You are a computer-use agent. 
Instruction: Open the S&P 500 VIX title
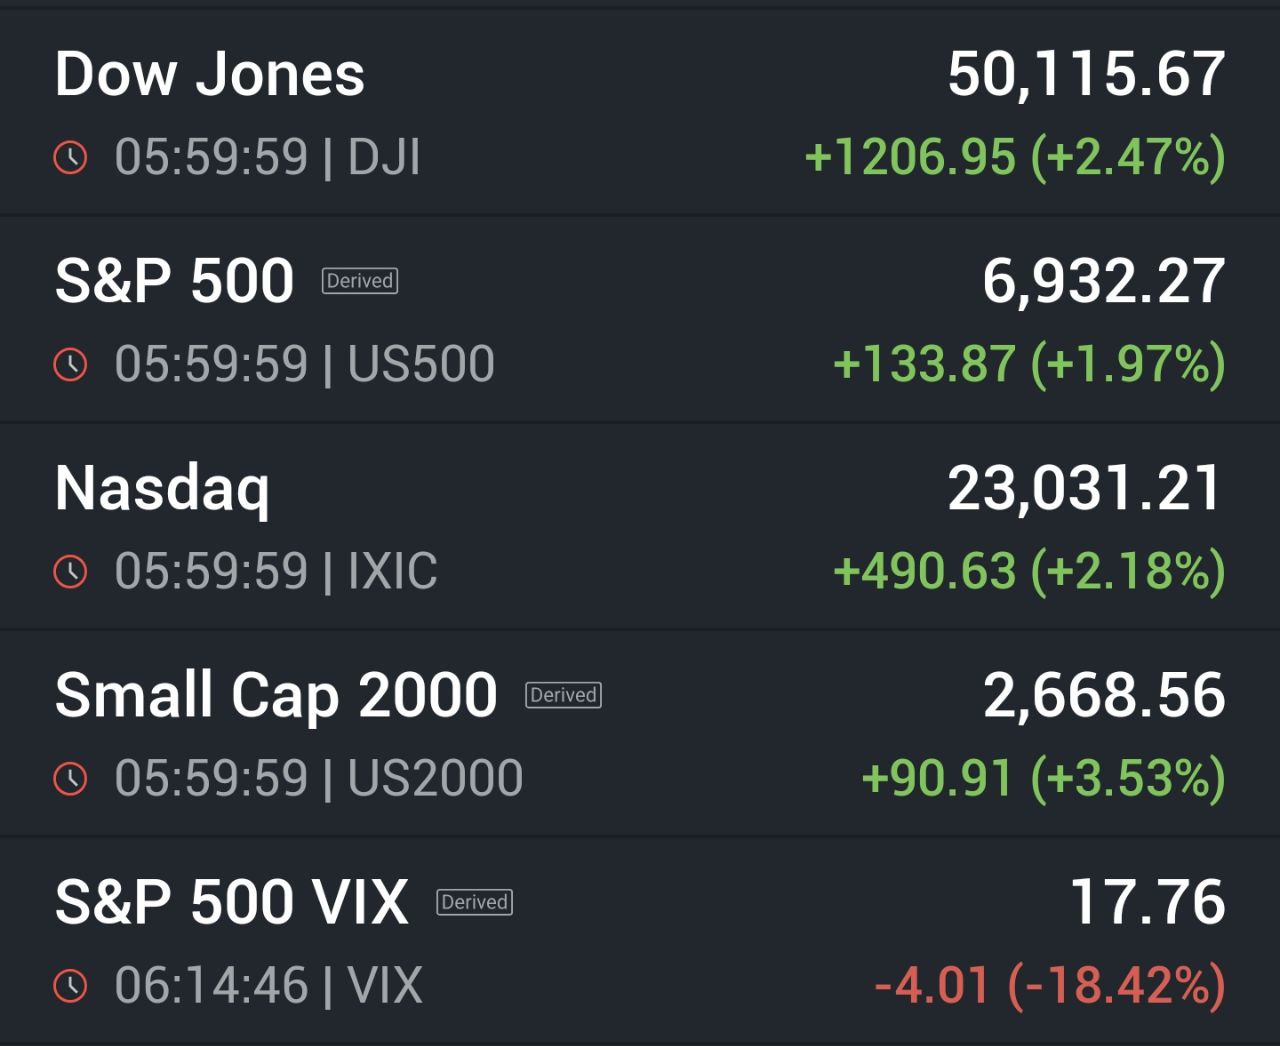[x=232, y=902]
